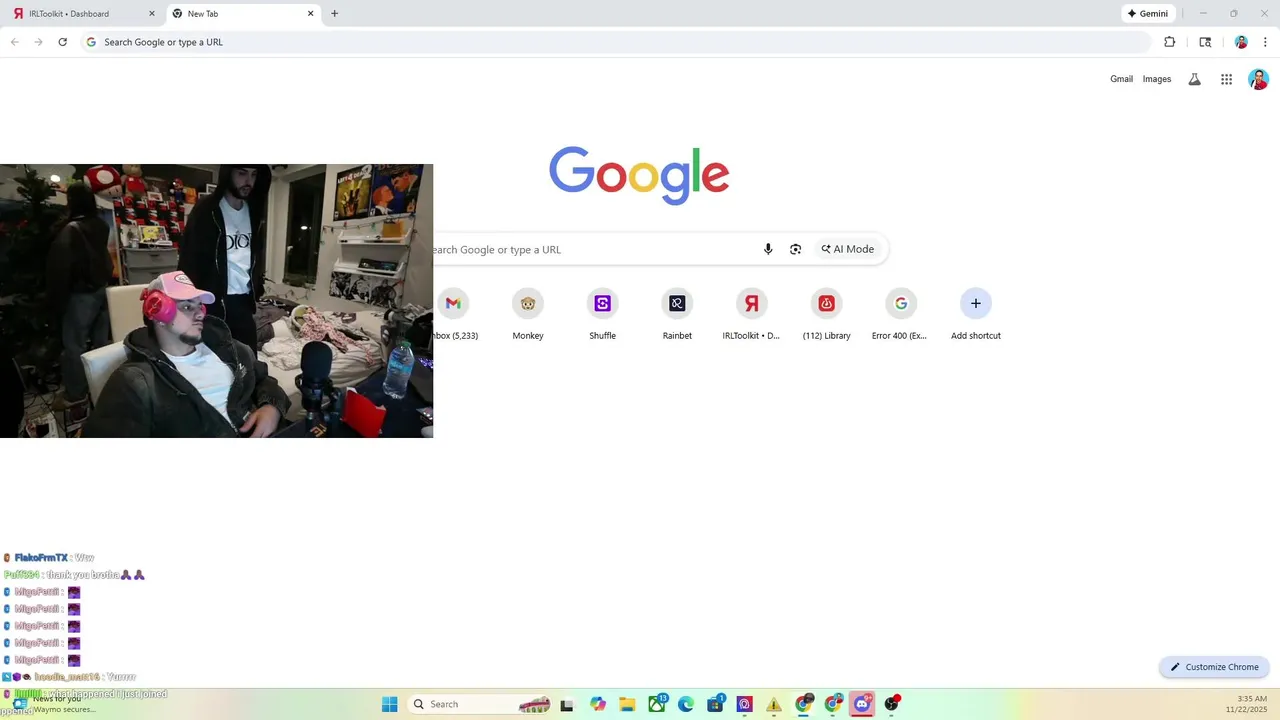
Task: Click the Windows taskbar Search box
Action: [x=482, y=704]
